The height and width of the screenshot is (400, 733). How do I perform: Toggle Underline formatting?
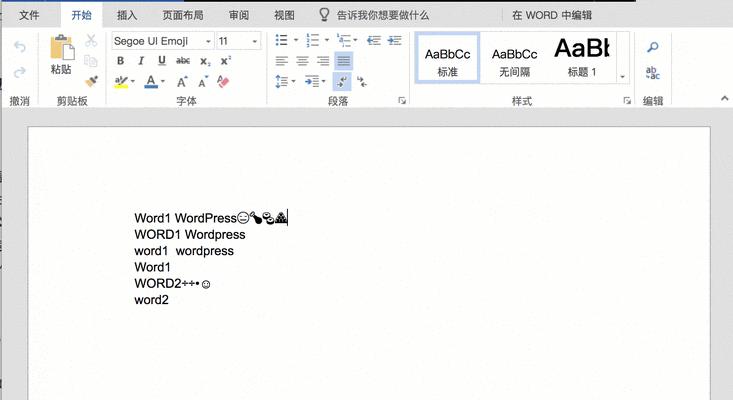[161, 61]
